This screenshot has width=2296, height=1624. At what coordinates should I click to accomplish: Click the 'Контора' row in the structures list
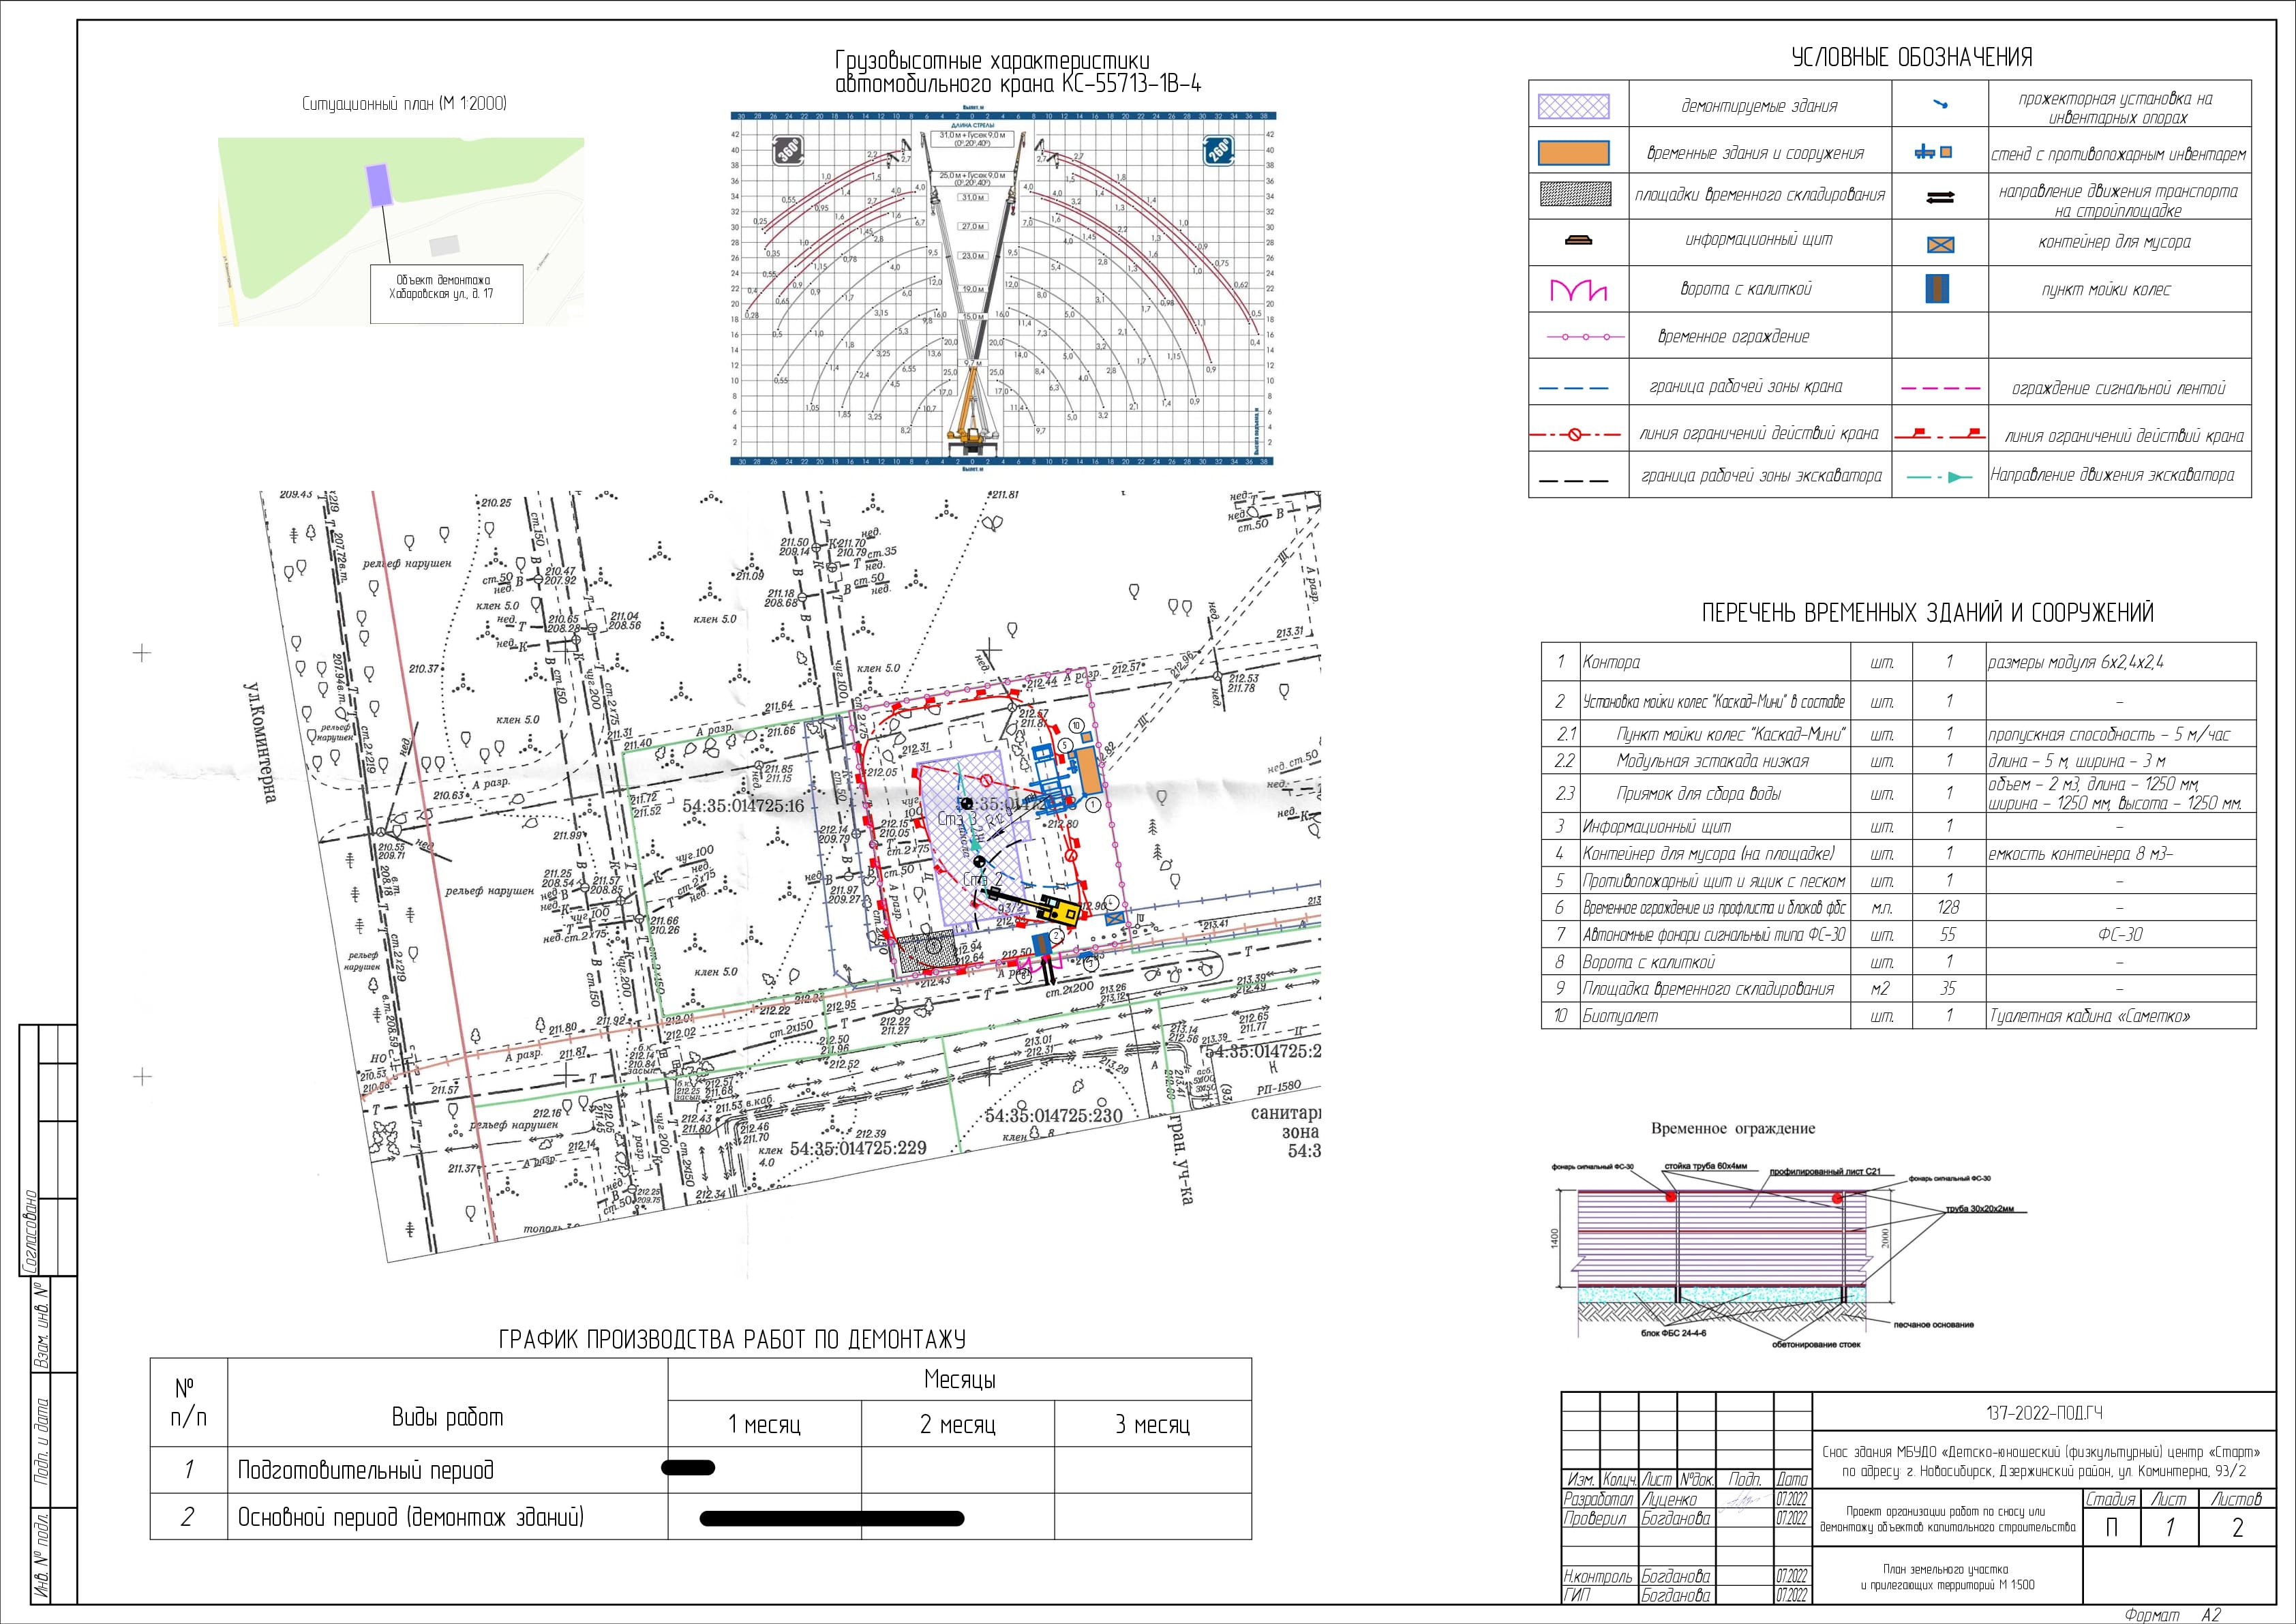(x=1898, y=662)
